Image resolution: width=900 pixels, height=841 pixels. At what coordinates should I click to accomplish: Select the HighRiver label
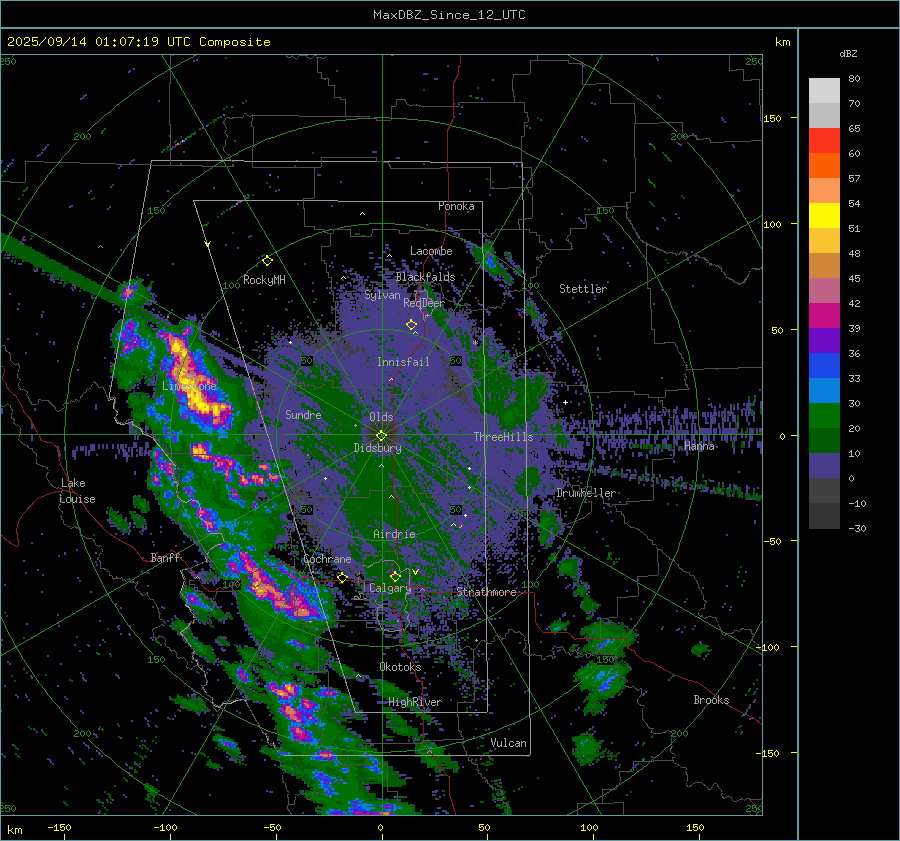point(415,702)
